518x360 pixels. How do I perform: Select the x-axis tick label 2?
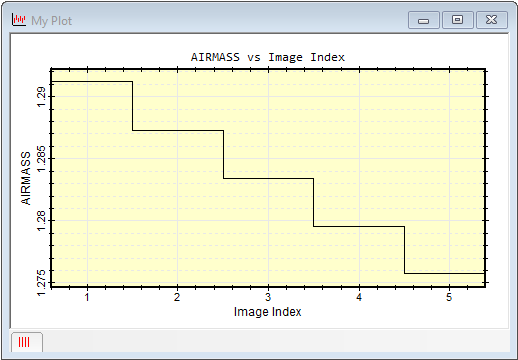[x=177, y=297]
